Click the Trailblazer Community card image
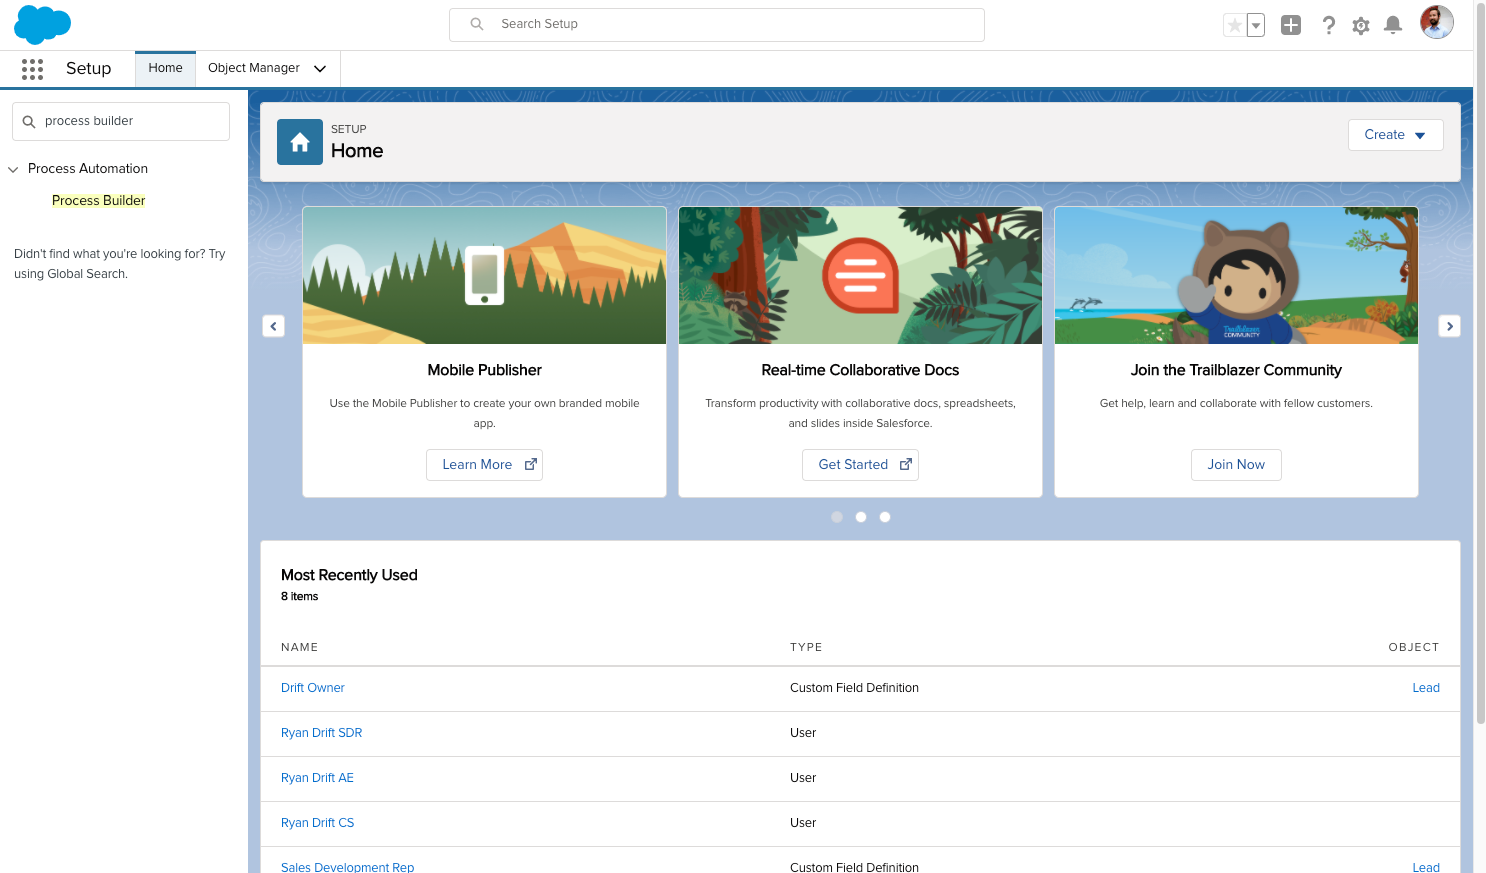 click(x=1236, y=276)
